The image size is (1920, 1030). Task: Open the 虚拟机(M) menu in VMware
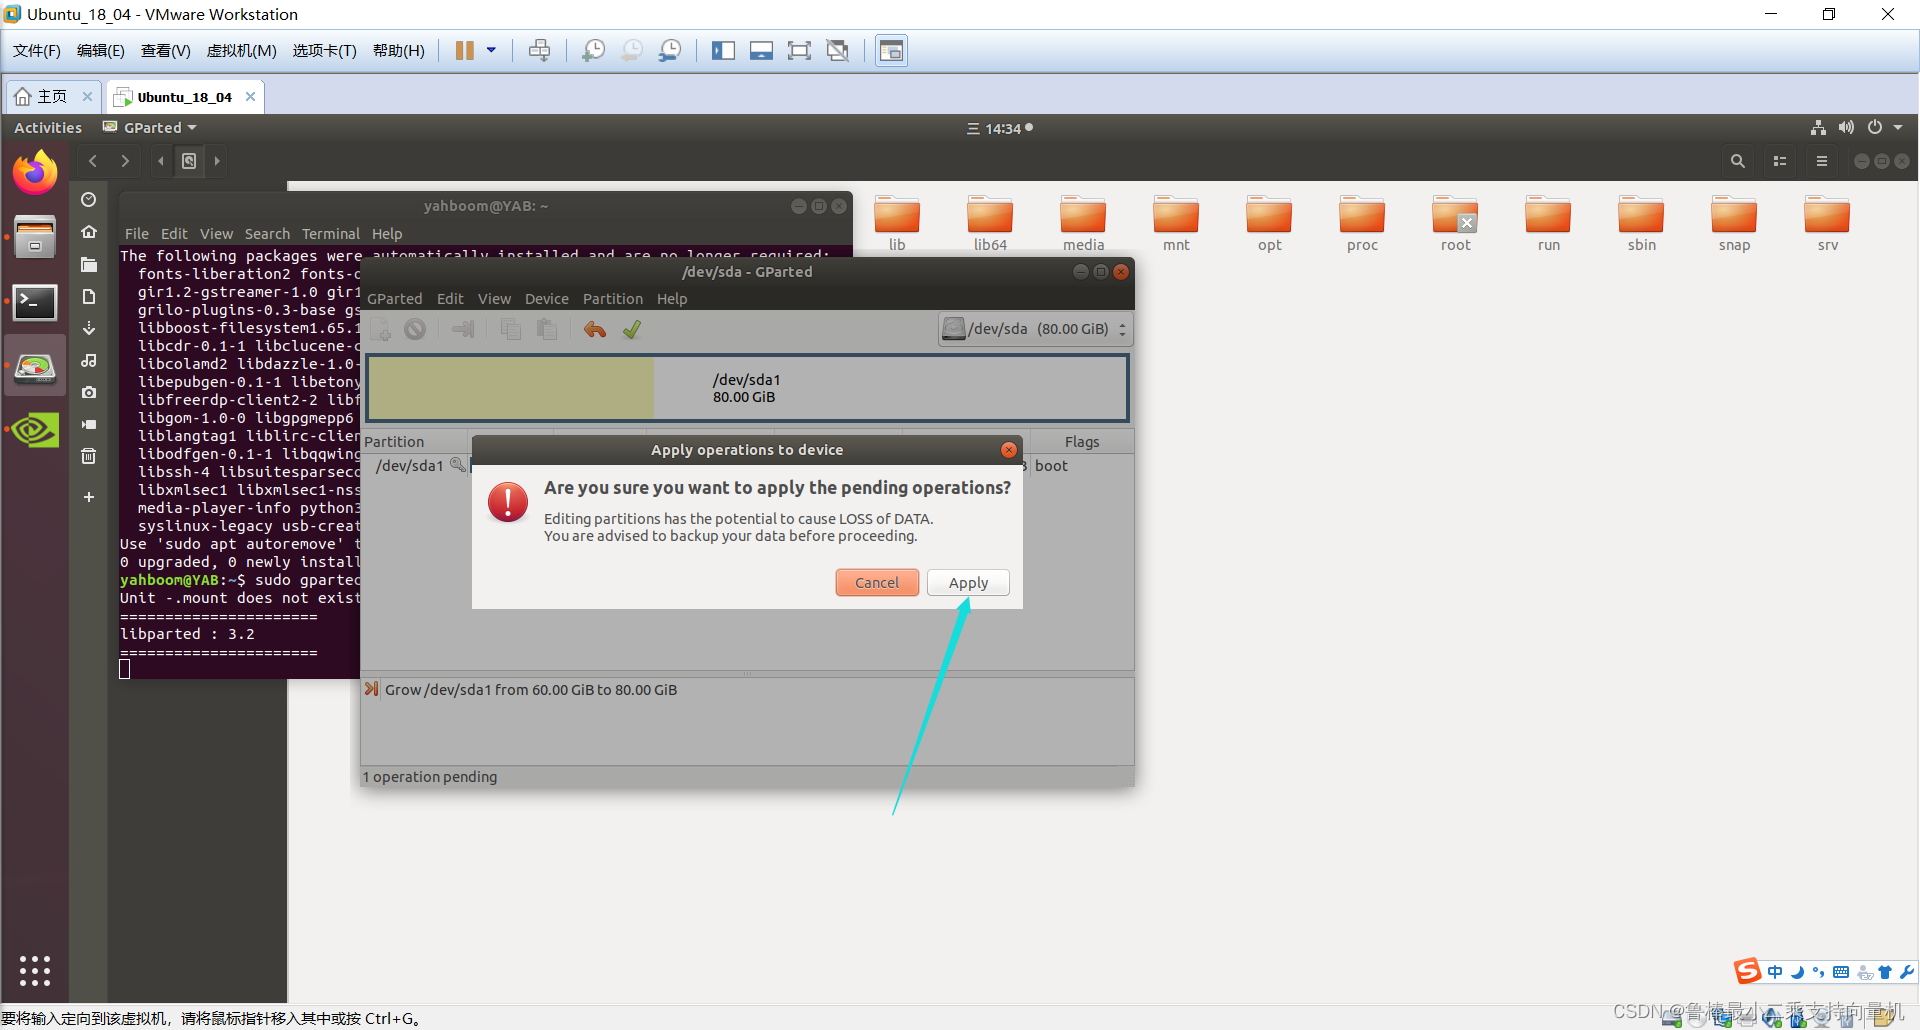click(241, 51)
